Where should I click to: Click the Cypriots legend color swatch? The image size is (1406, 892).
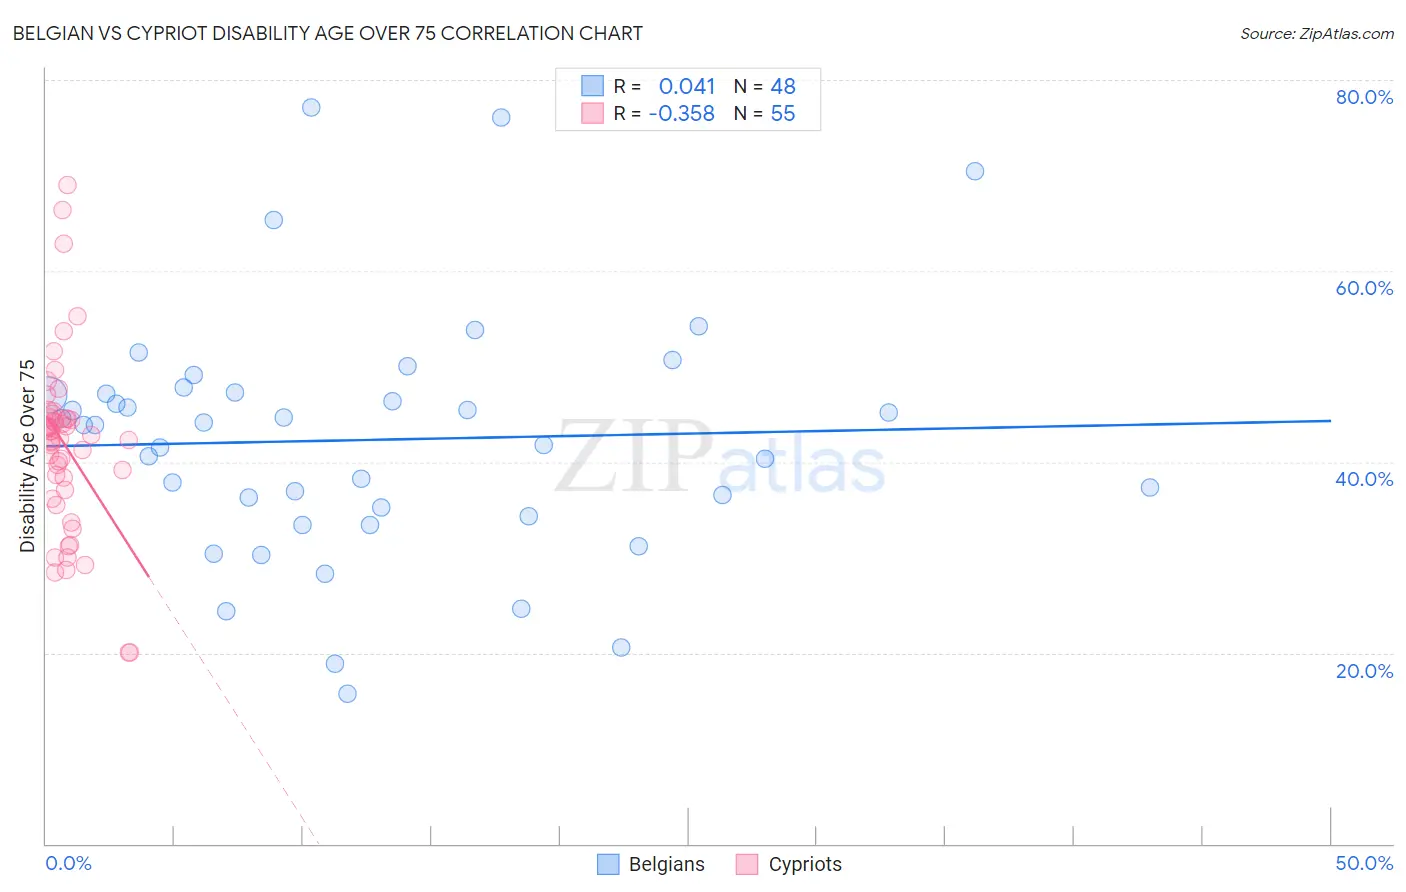747,864
